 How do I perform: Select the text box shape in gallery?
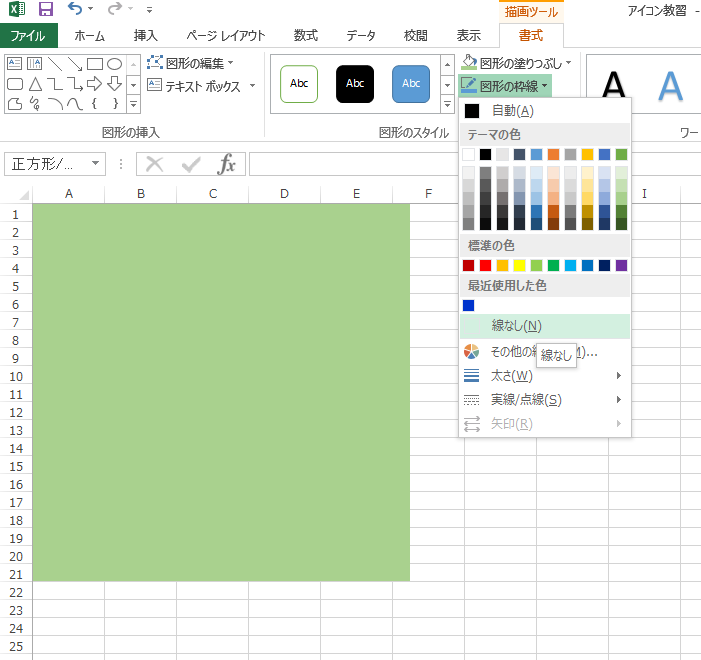[15, 64]
